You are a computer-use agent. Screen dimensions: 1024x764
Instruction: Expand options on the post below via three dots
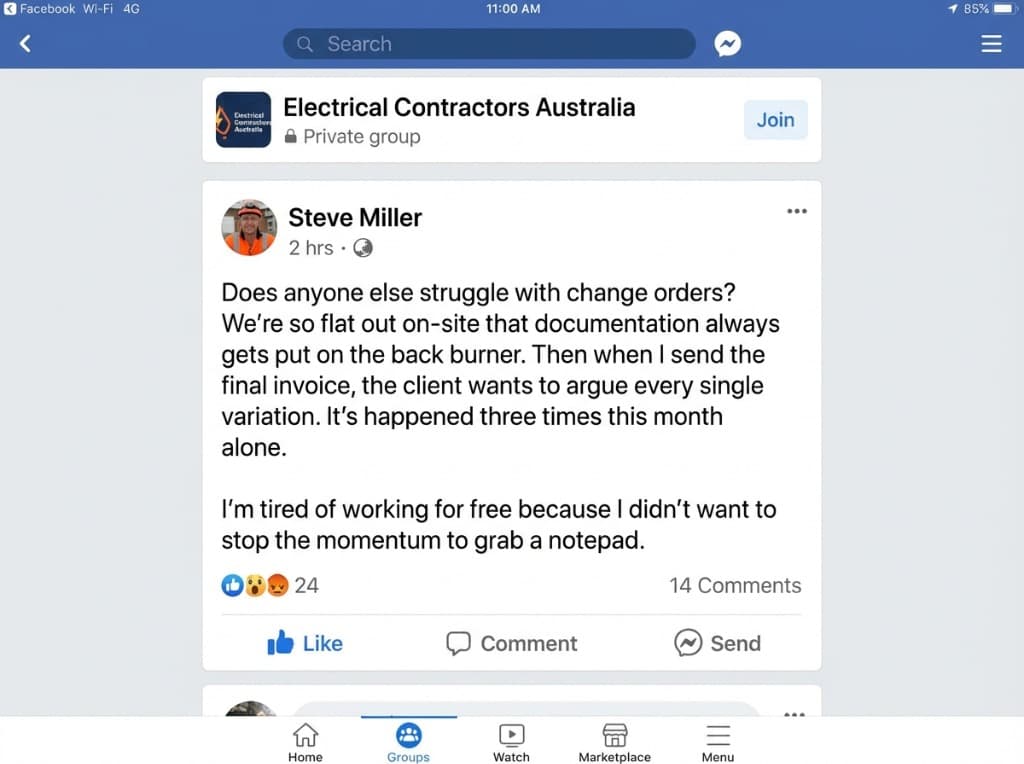pyautogui.click(x=796, y=714)
